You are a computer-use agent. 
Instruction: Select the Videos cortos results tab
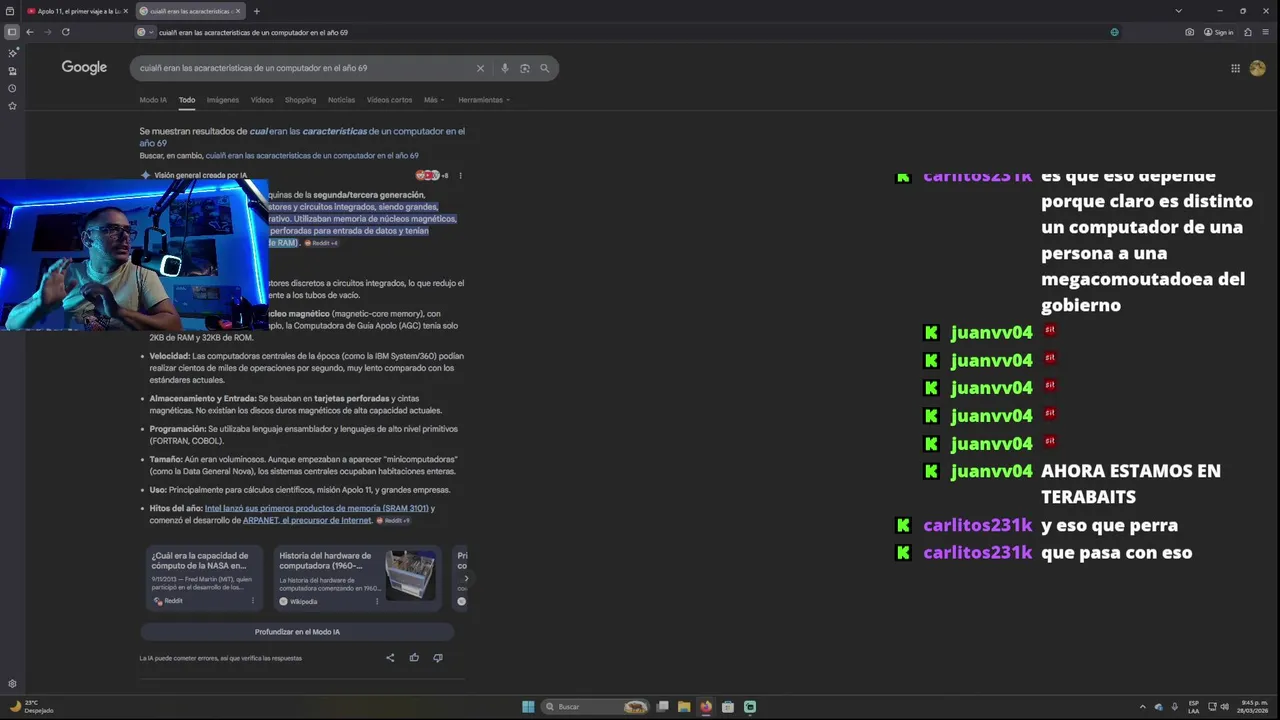389,100
